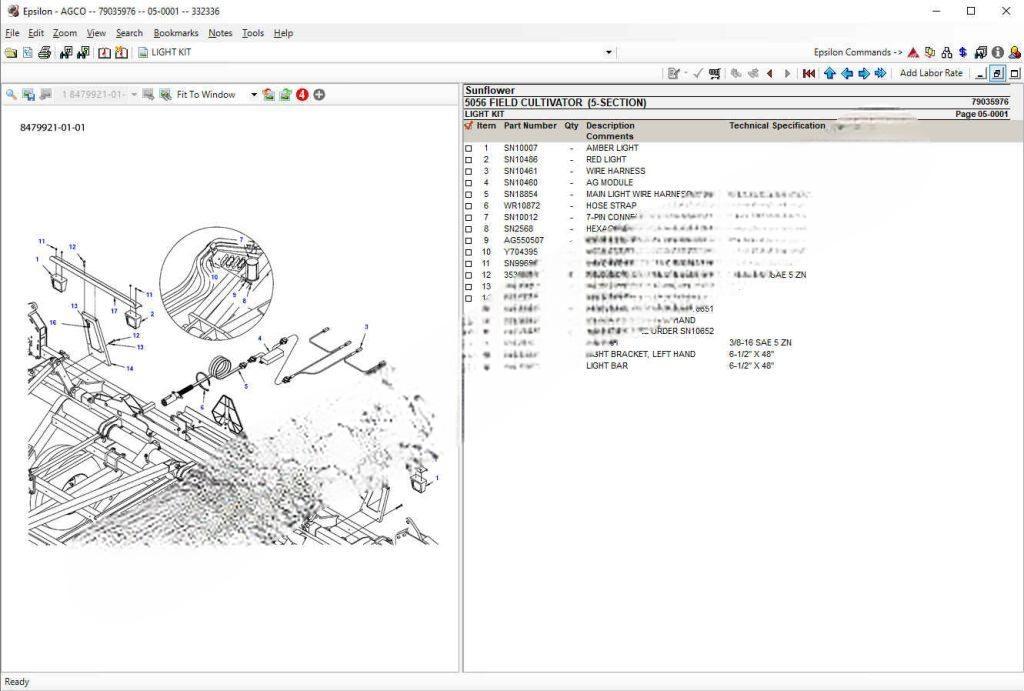1024x691 pixels.
Task: Select checkbox for WR10872 Hose Strap
Action: (x=469, y=206)
